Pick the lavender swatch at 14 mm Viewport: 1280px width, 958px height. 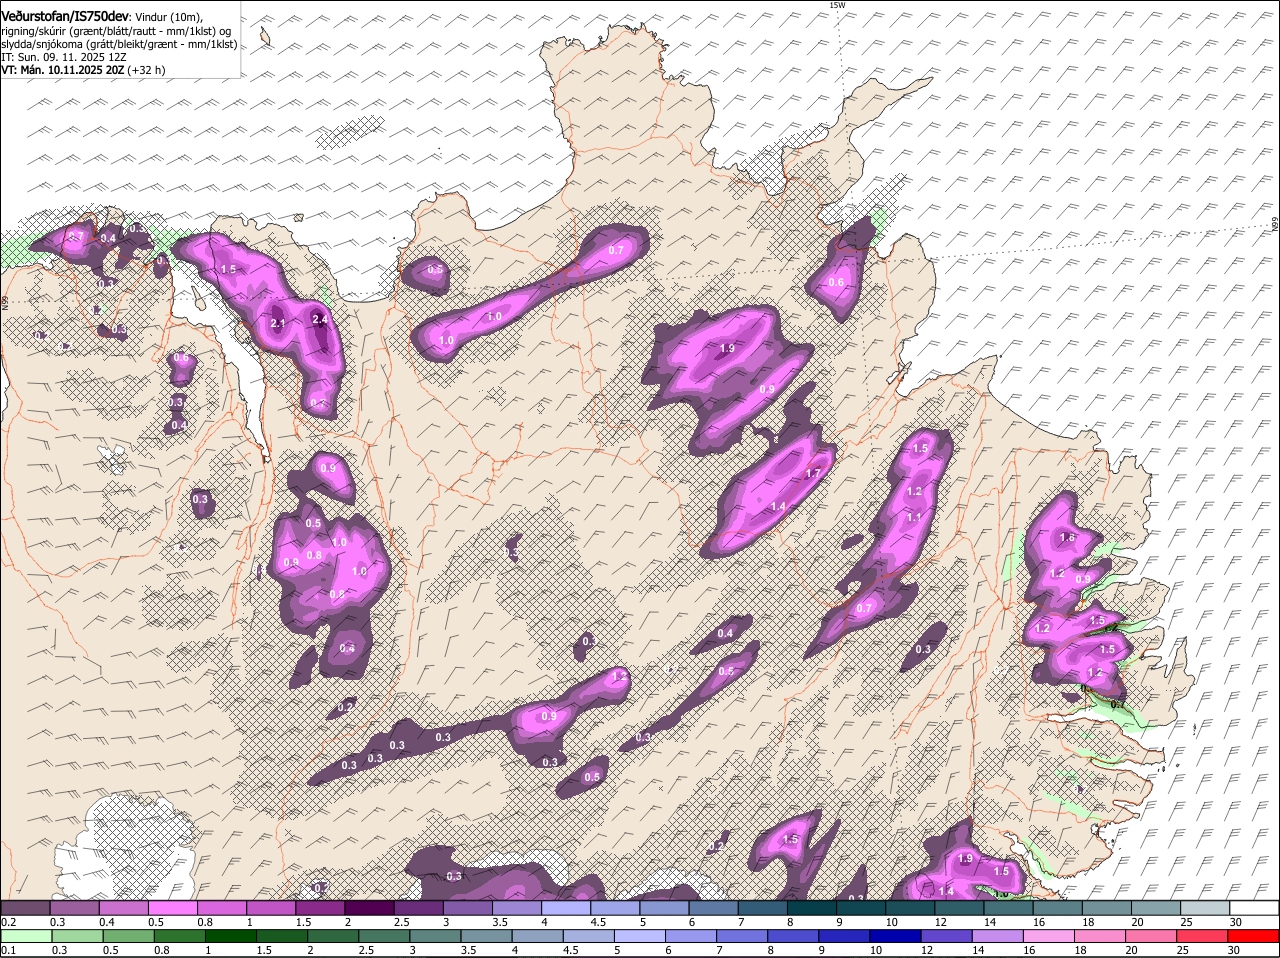998,936
